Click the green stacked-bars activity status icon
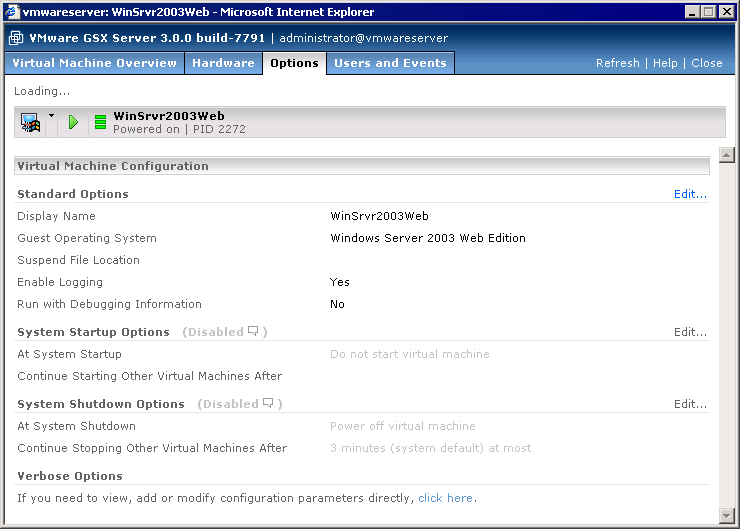This screenshot has height=532, width=745. 100,123
